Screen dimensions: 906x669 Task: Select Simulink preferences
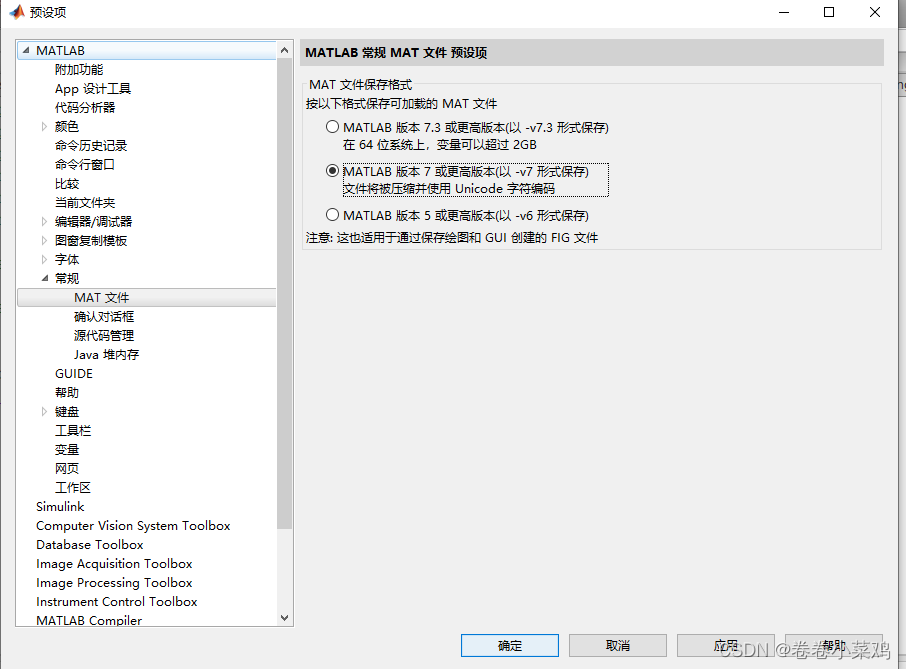pos(60,506)
